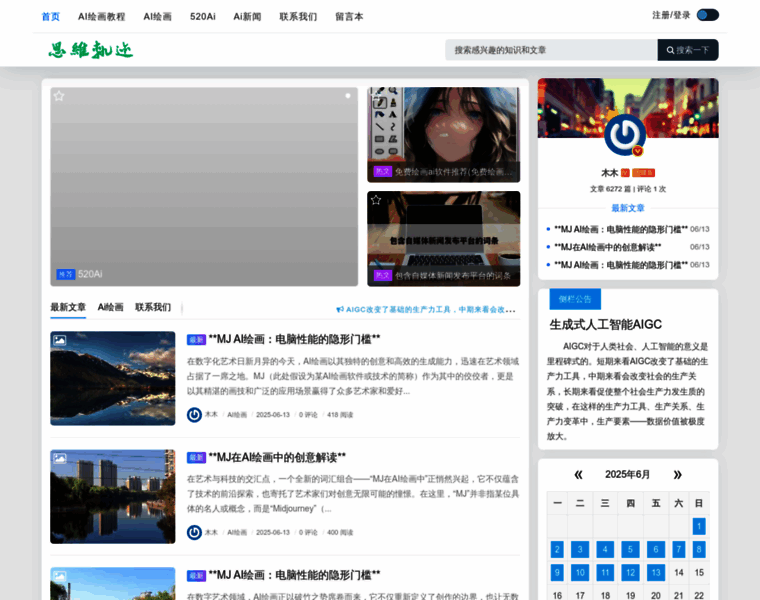Open the 520Ai banner title

click(90, 274)
